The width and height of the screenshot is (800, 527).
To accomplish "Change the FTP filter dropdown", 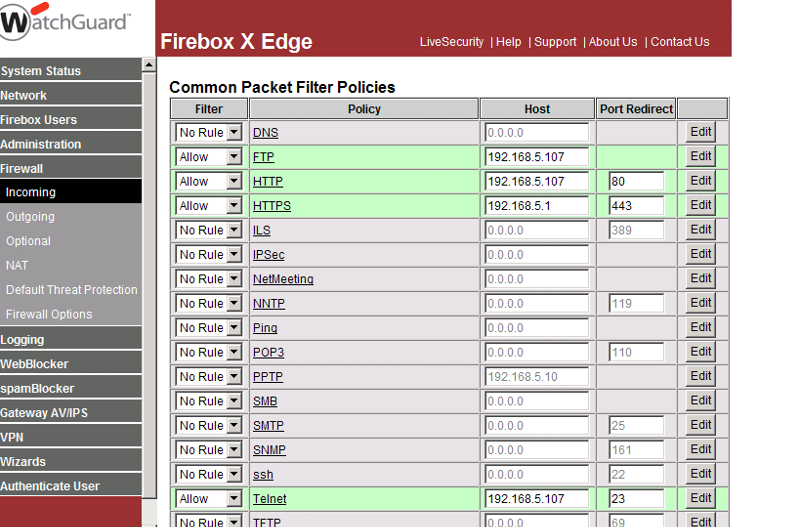I will (209, 157).
